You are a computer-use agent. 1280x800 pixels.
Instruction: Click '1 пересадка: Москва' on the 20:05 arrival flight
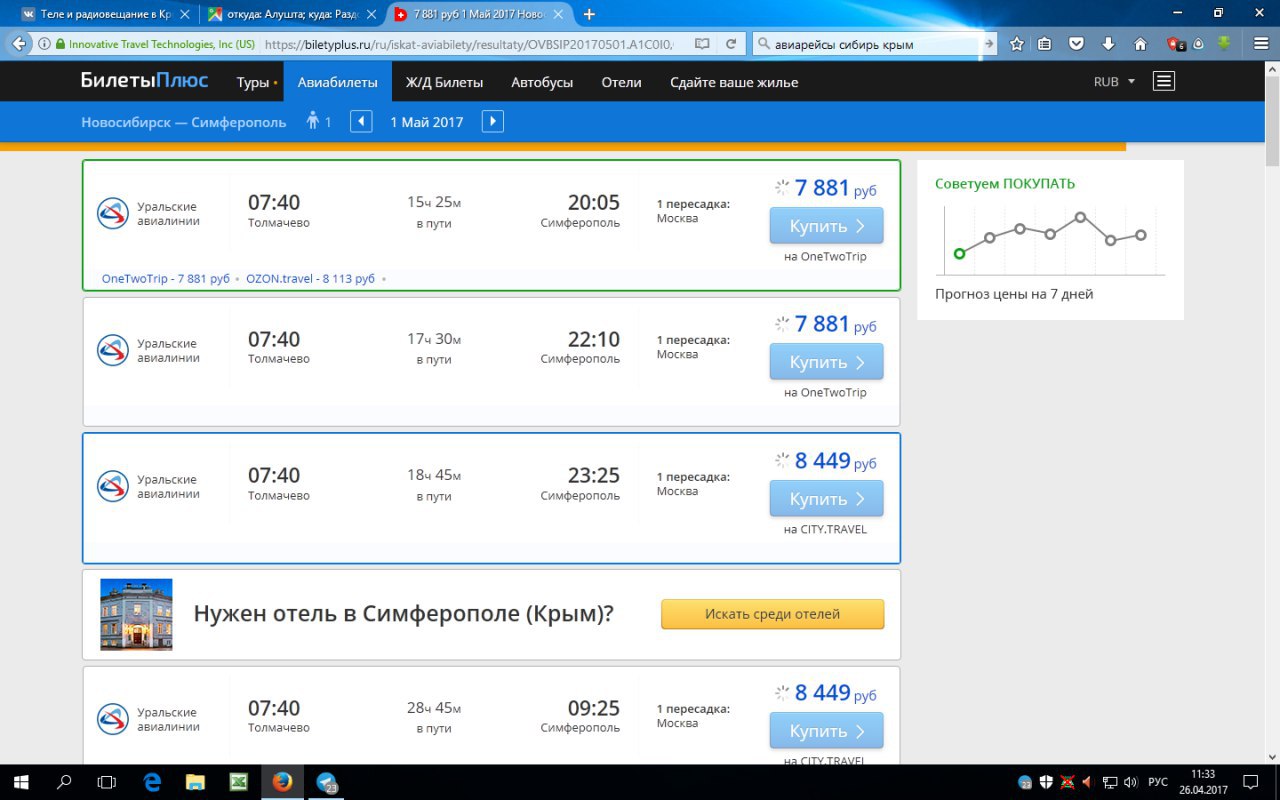tap(693, 211)
